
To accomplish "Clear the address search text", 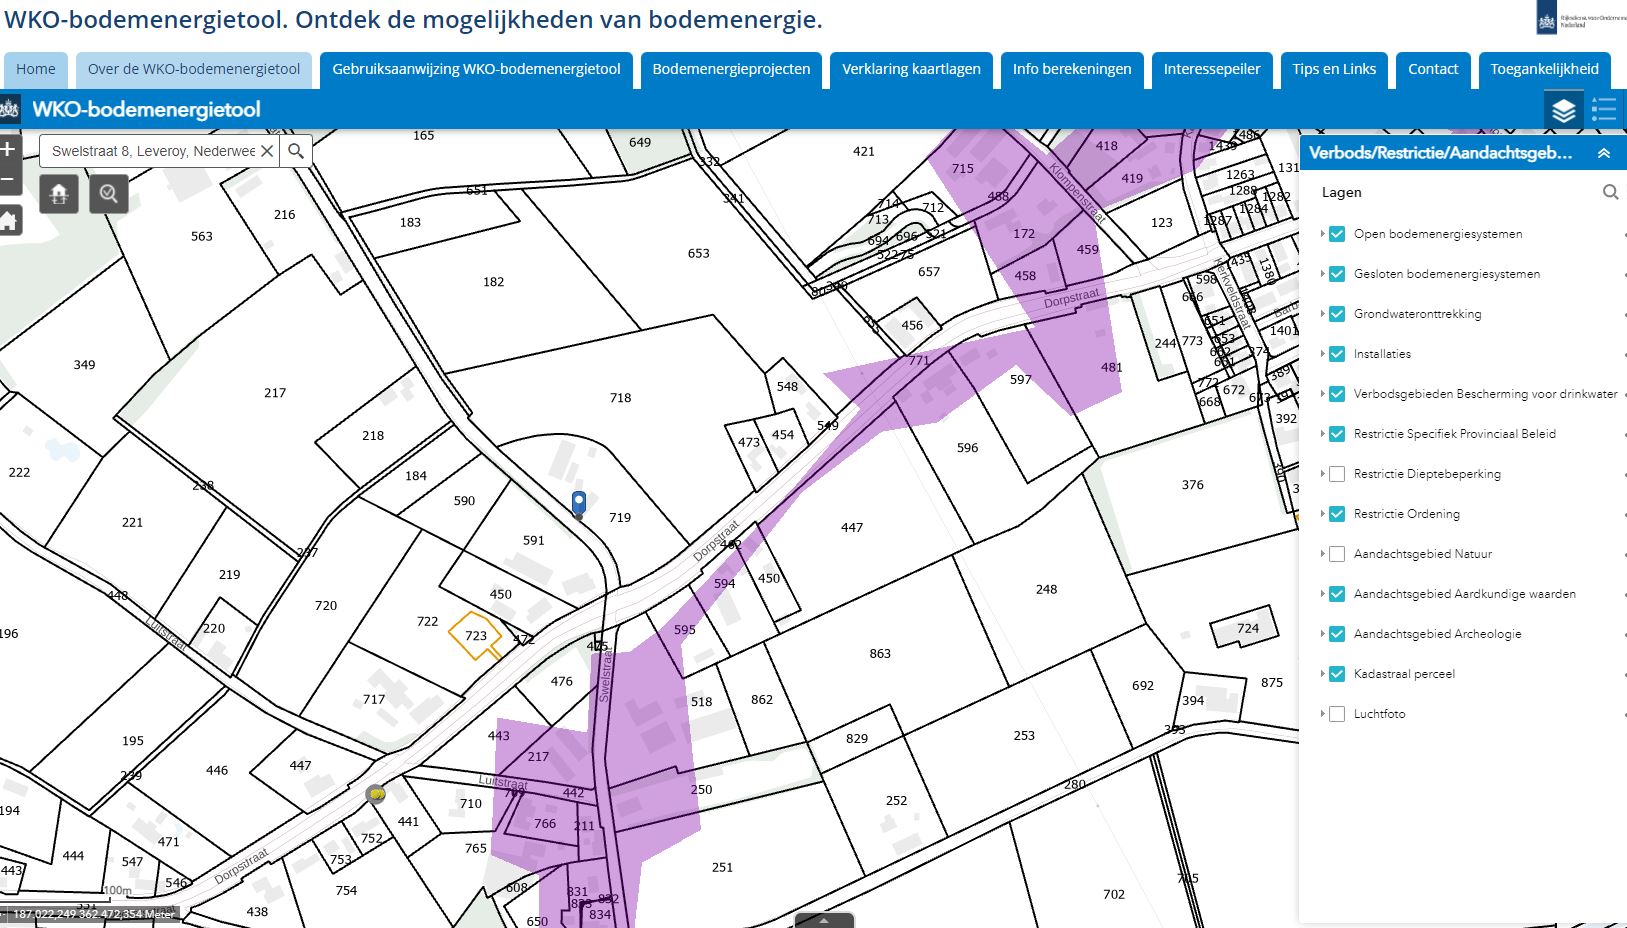I will click(x=267, y=151).
